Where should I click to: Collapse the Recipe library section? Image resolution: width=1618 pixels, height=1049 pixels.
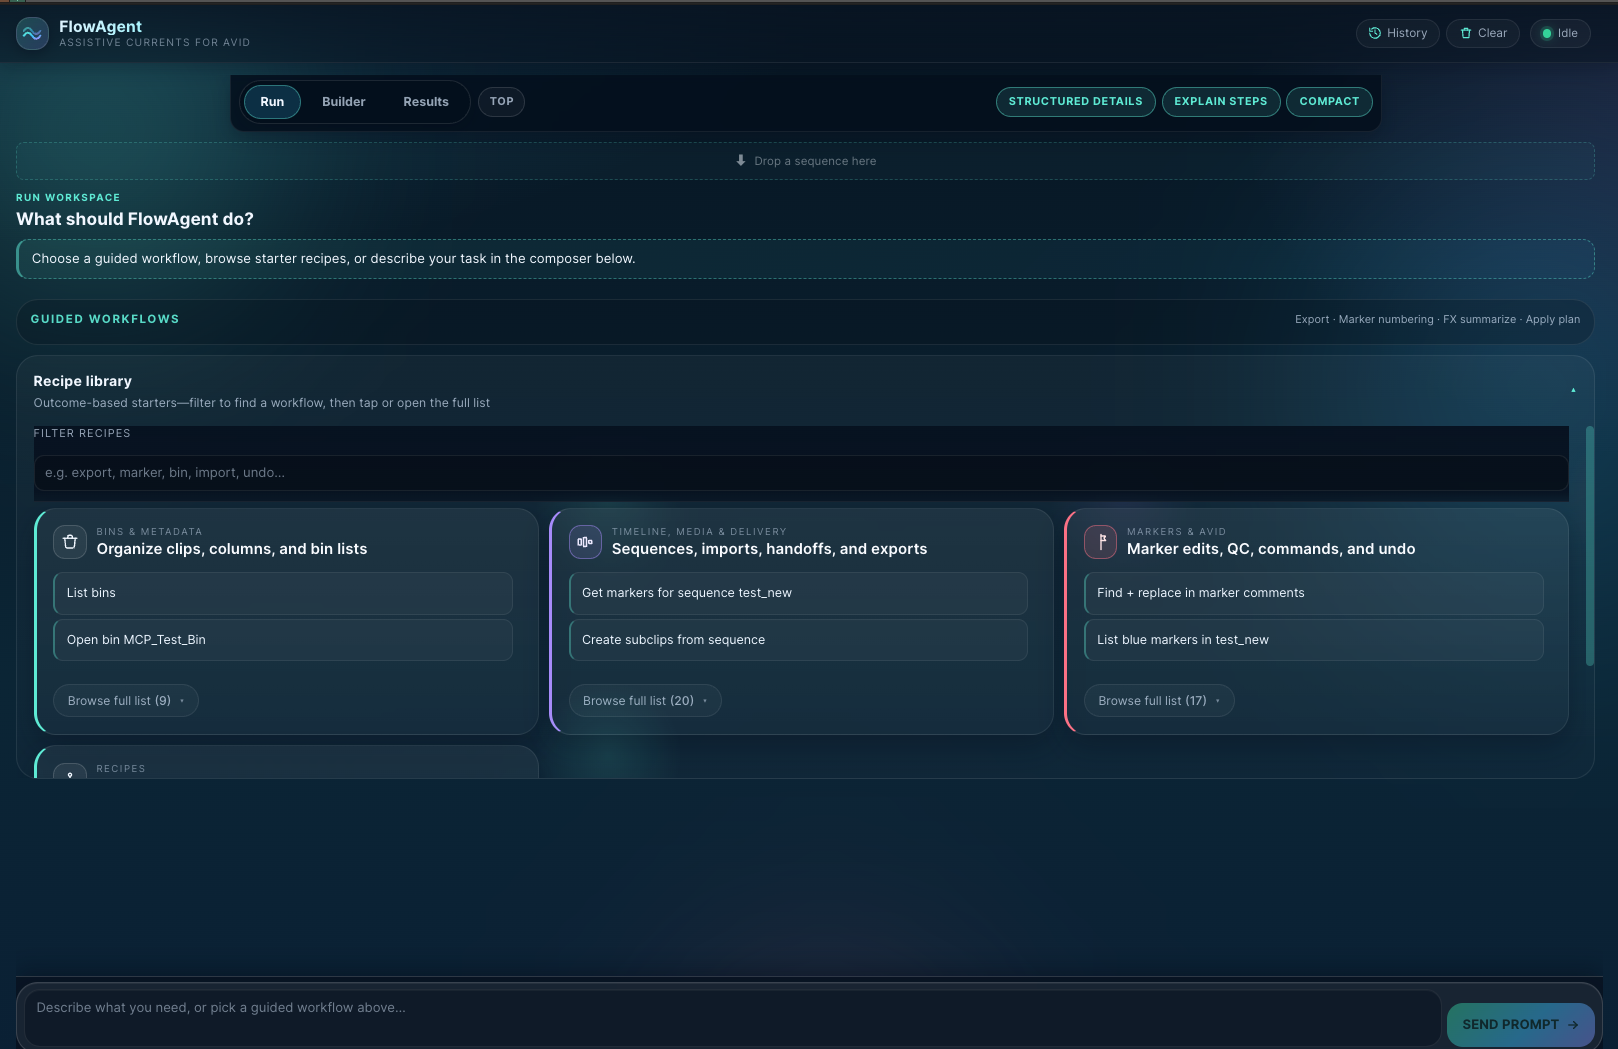click(1573, 390)
